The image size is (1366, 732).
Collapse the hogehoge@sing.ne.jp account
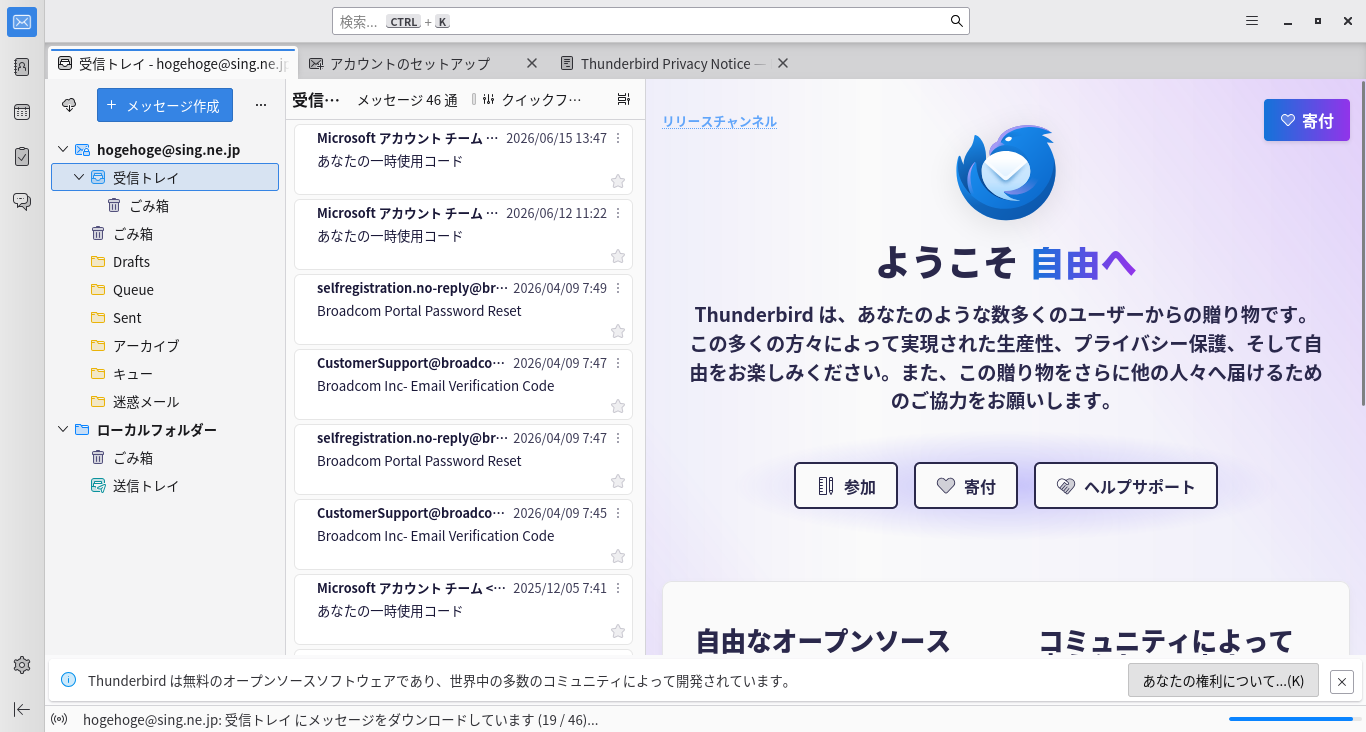pyautogui.click(x=63, y=150)
